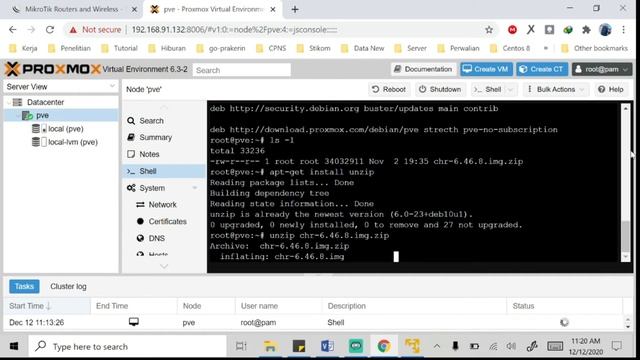Click Create VM button
This screenshot has height=360, width=640.
486,69
